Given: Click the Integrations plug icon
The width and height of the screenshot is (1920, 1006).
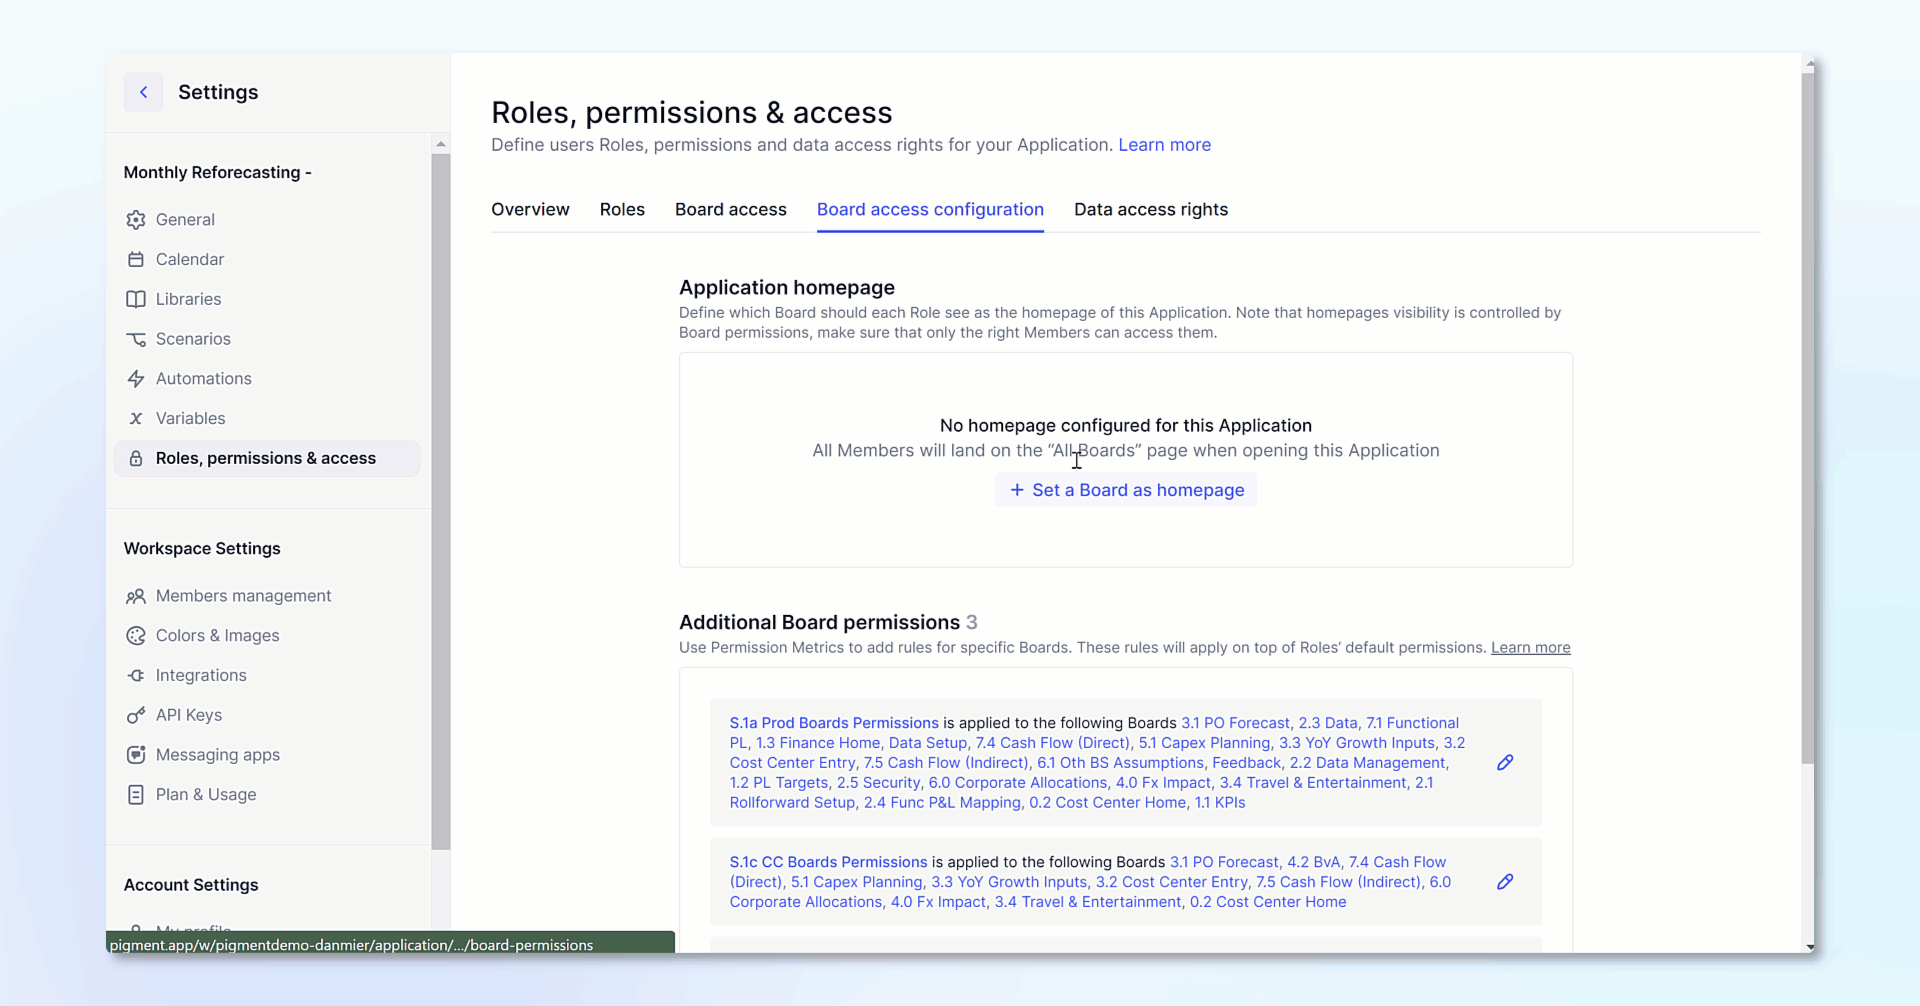Looking at the screenshot, I should pyautogui.click(x=136, y=676).
